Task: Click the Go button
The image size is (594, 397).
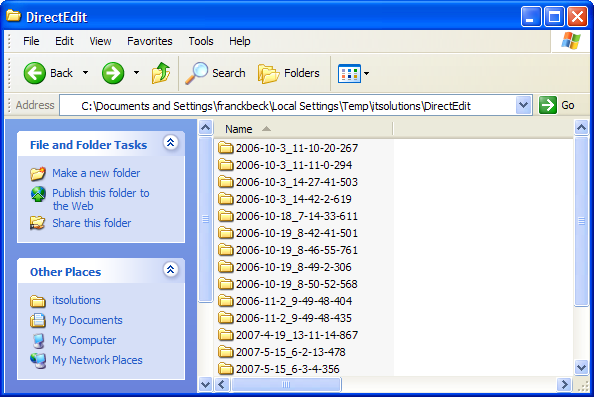Action: tap(556, 105)
